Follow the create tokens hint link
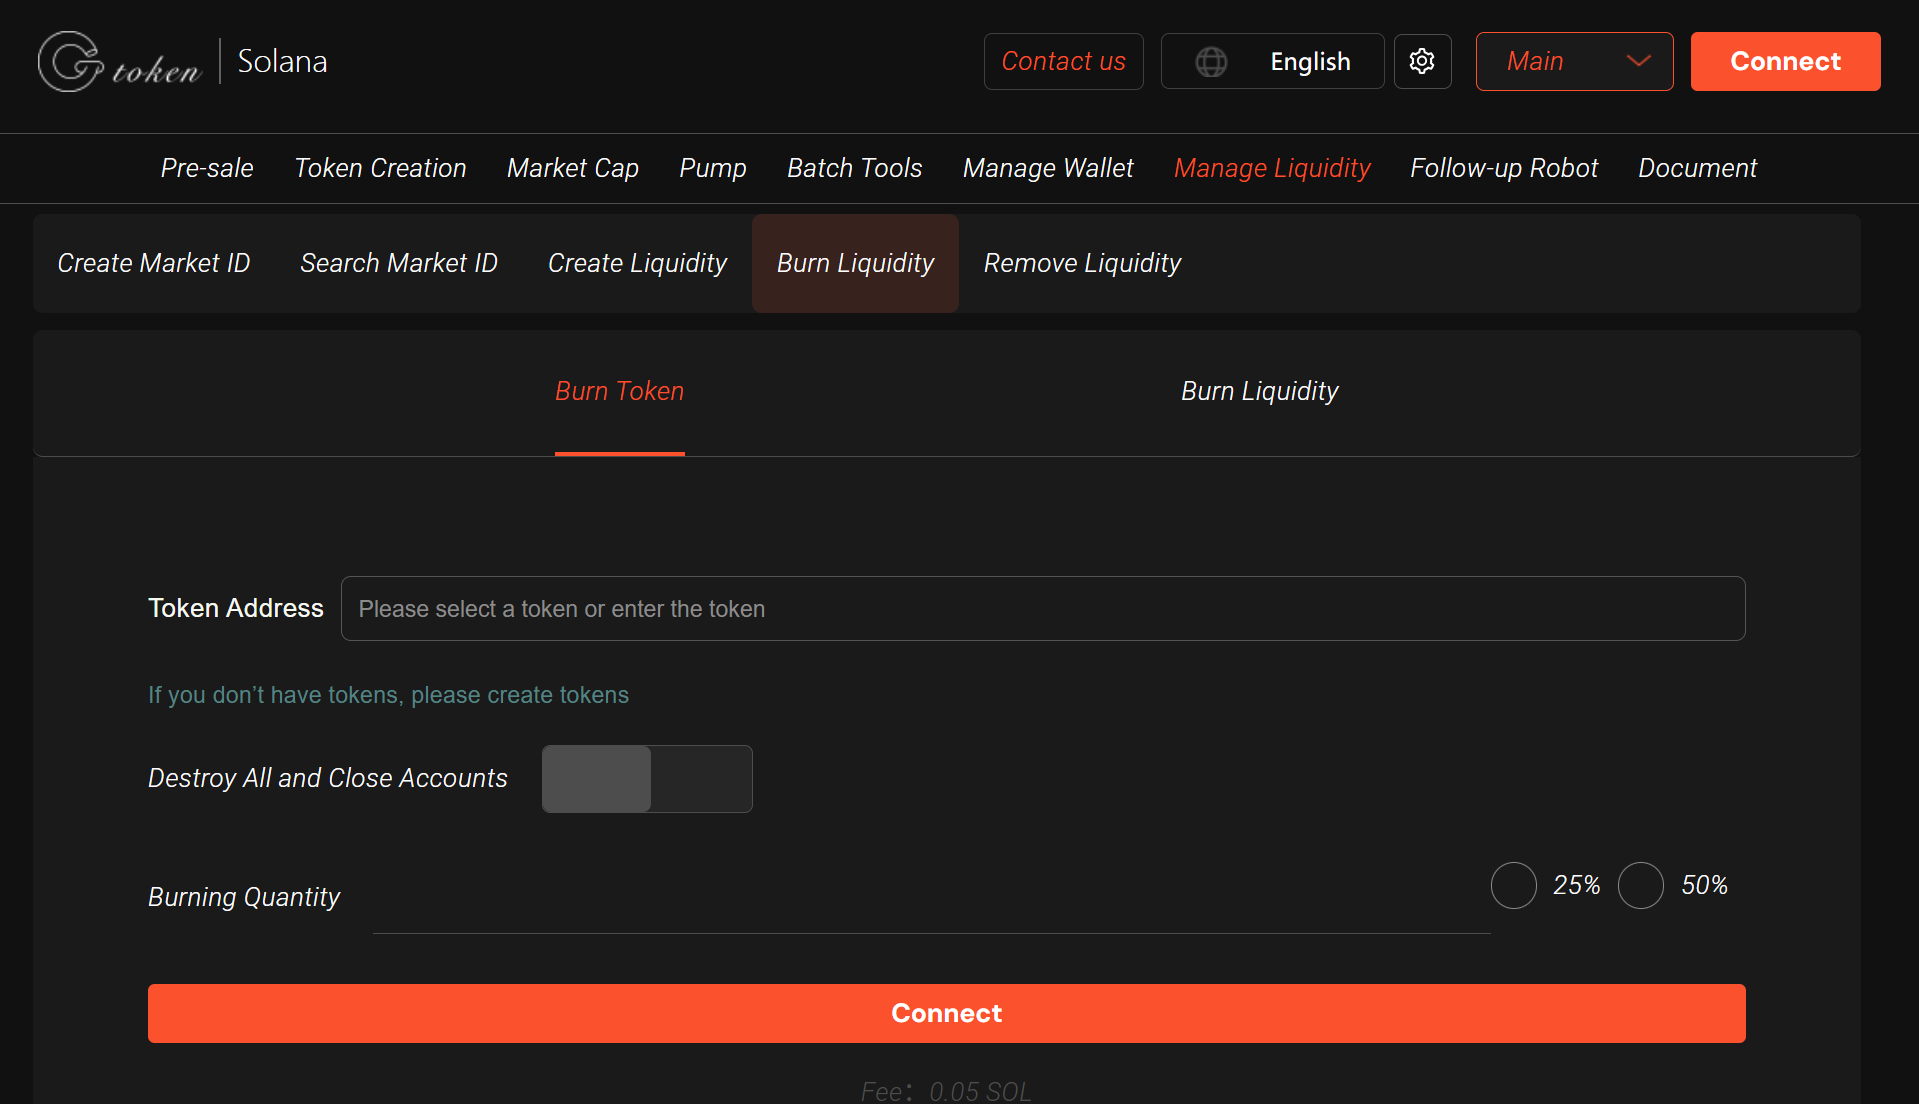The image size is (1919, 1104). coord(388,695)
